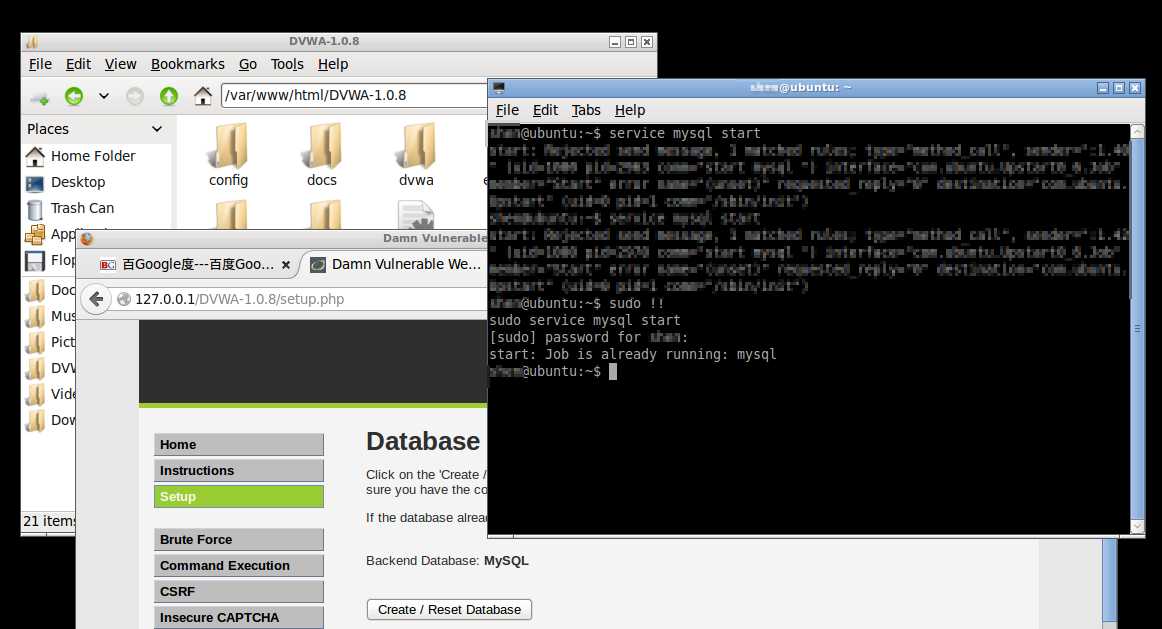Click Home in DVWA sidebar

tap(239, 445)
